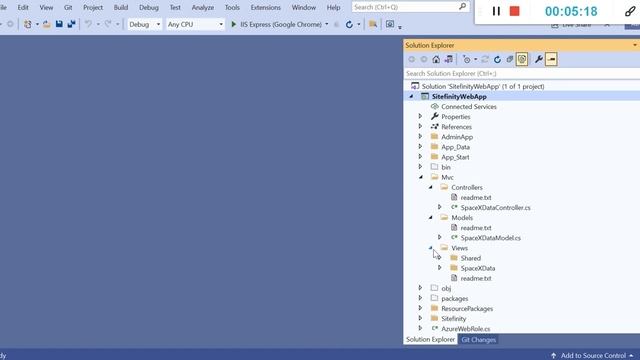
Task: Select the ResourcePackages folder
Action: 467,309
